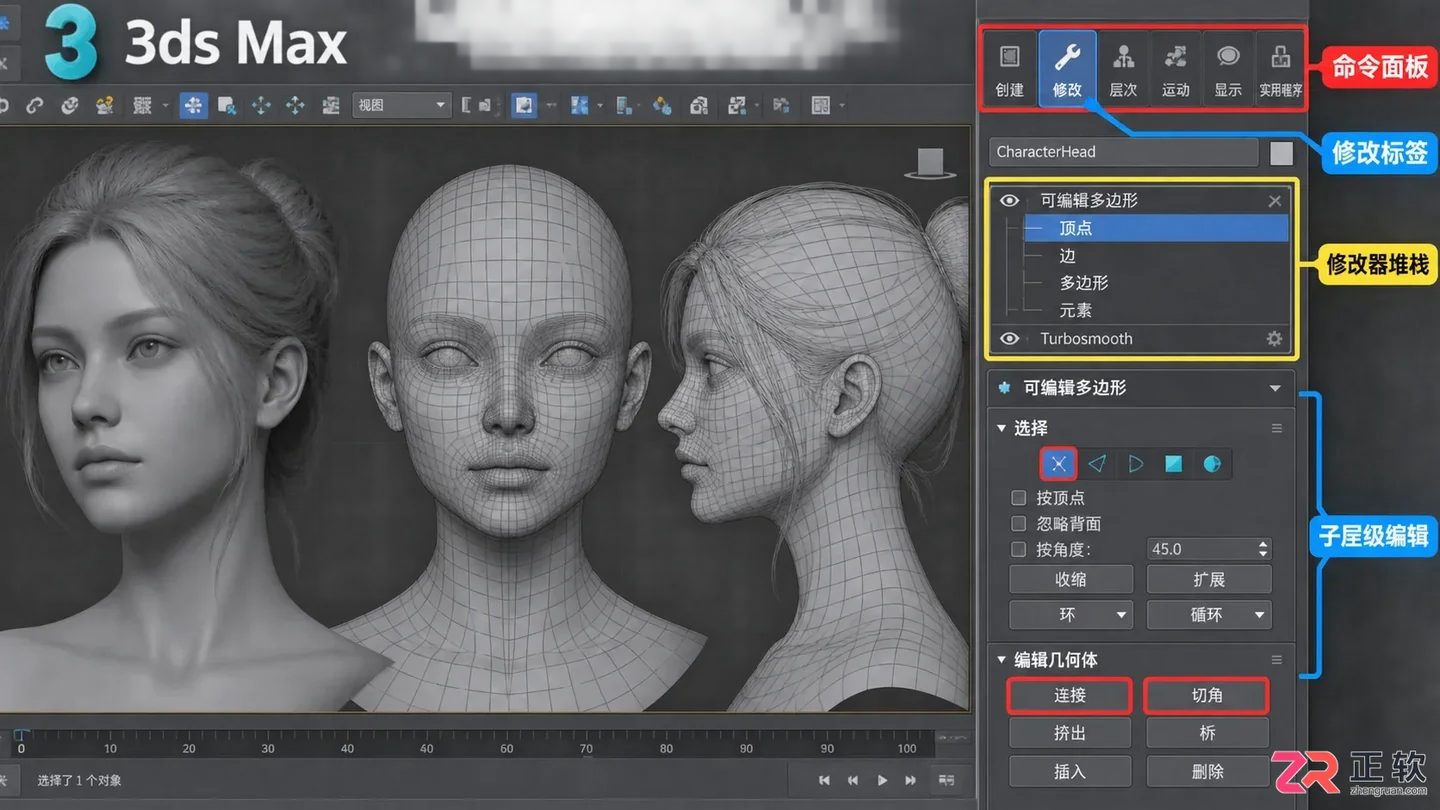Click the highlighted select-and-move toolbar icon

(193, 105)
